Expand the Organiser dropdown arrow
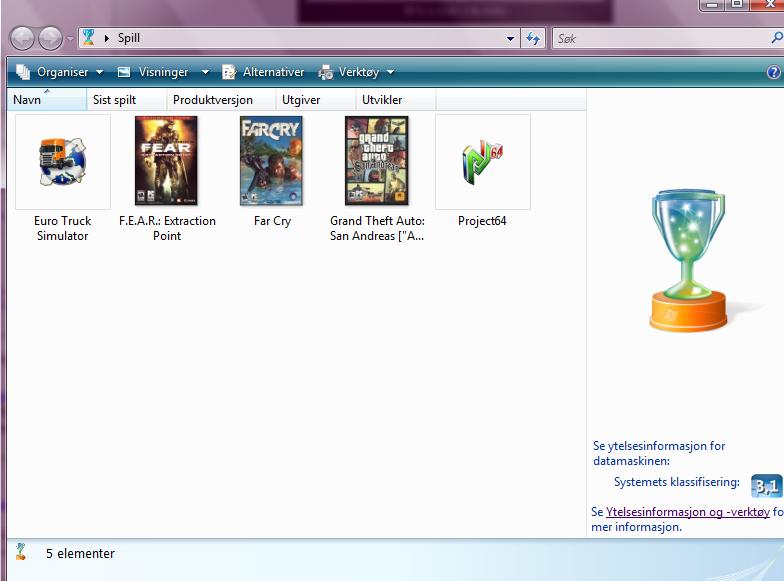The width and height of the screenshot is (784, 581). (x=100, y=72)
